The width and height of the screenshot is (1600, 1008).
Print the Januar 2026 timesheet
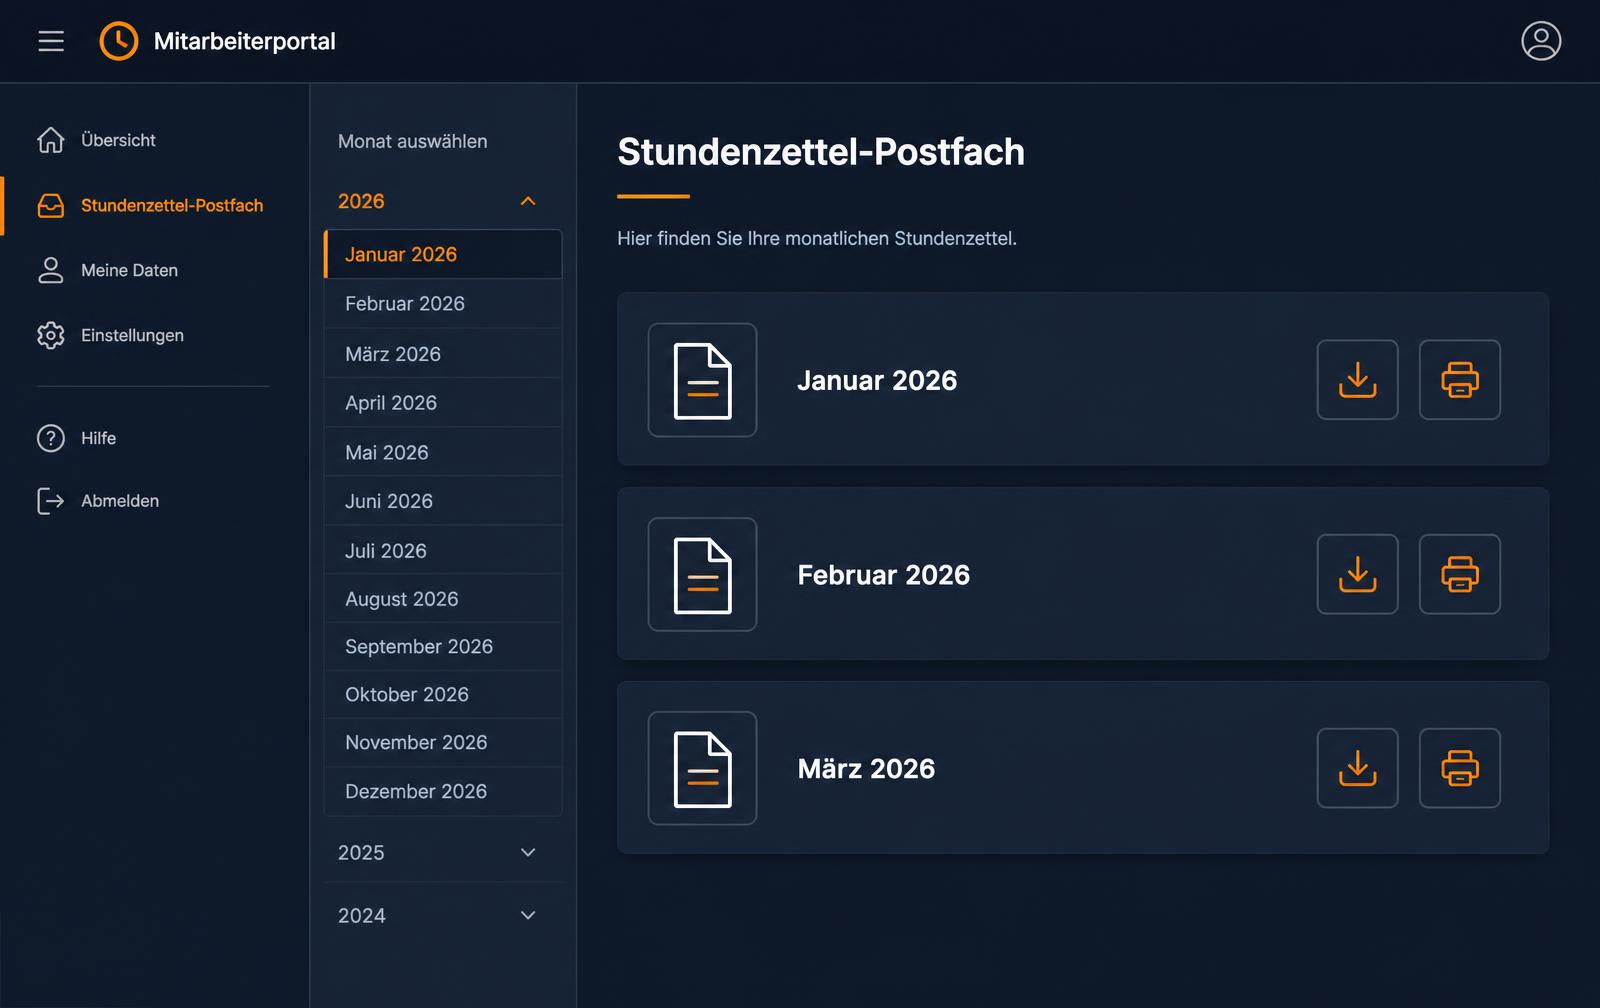pyautogui.click(x=1459, y=380)
